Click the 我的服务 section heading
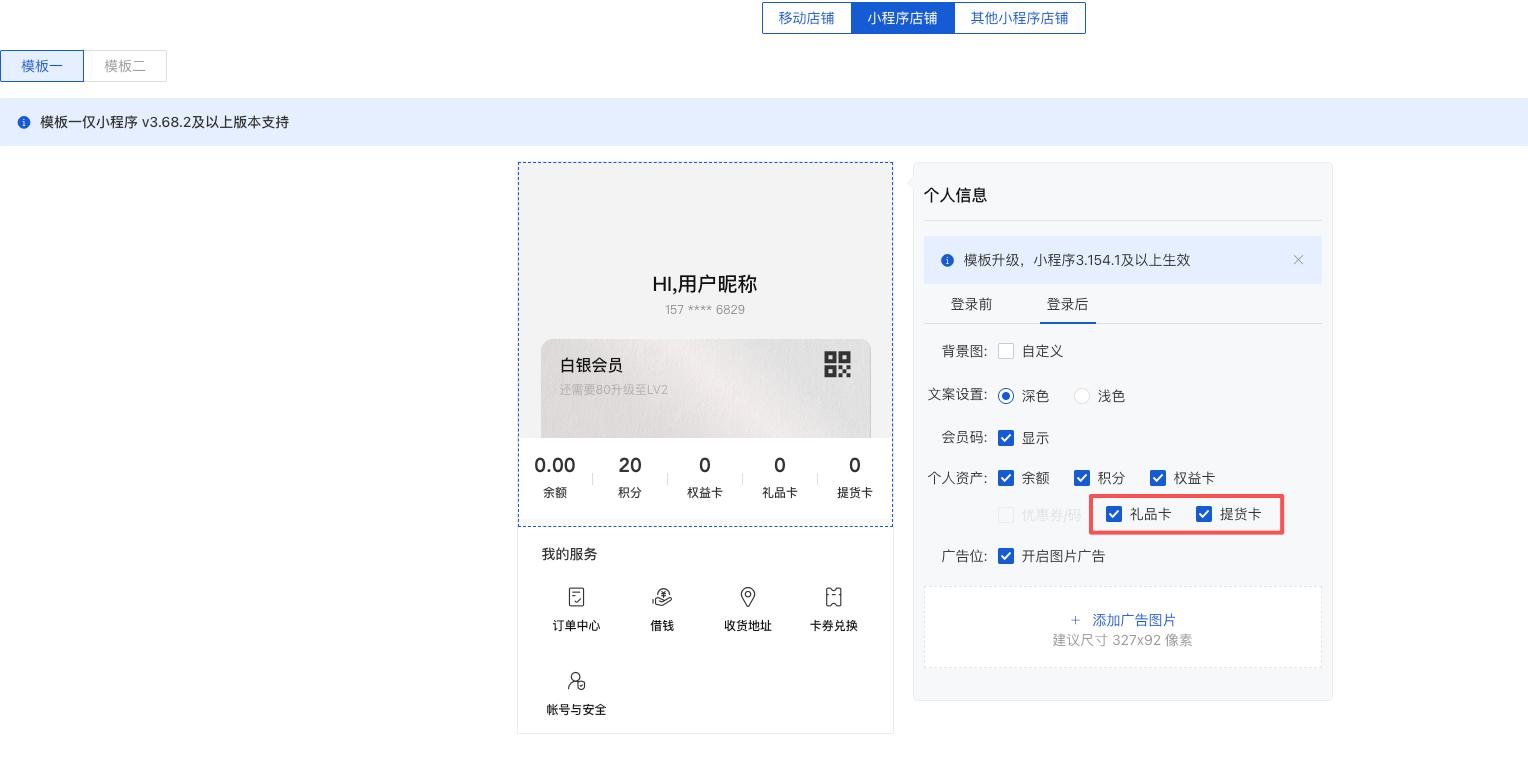This screenshot has width=1528, height=781. point(570,554)
